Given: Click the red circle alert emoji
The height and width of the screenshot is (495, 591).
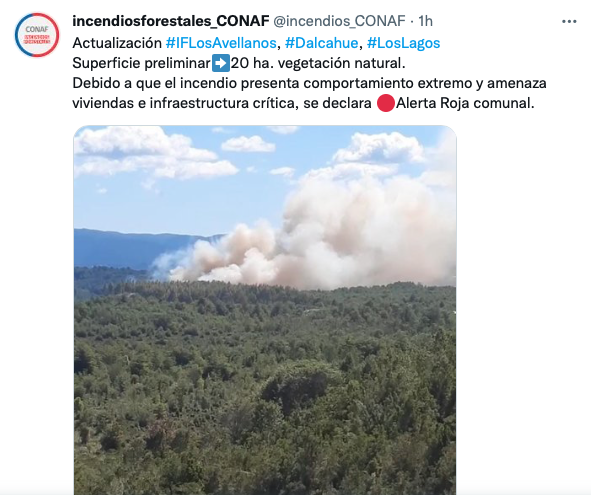Looking at the screenshot, I should [x=386, y=103].
